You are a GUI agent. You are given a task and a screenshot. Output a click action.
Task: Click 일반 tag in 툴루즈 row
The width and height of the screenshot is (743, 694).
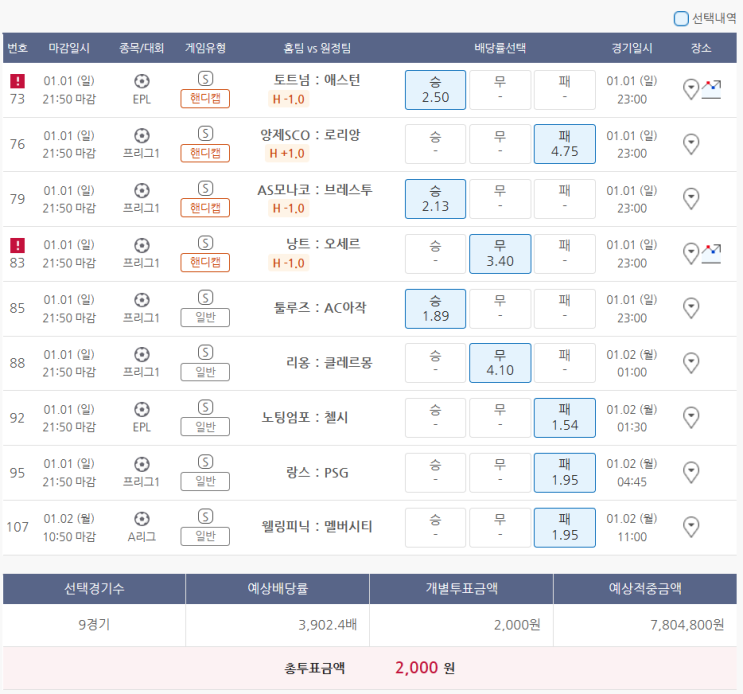[x=205, y=317]
